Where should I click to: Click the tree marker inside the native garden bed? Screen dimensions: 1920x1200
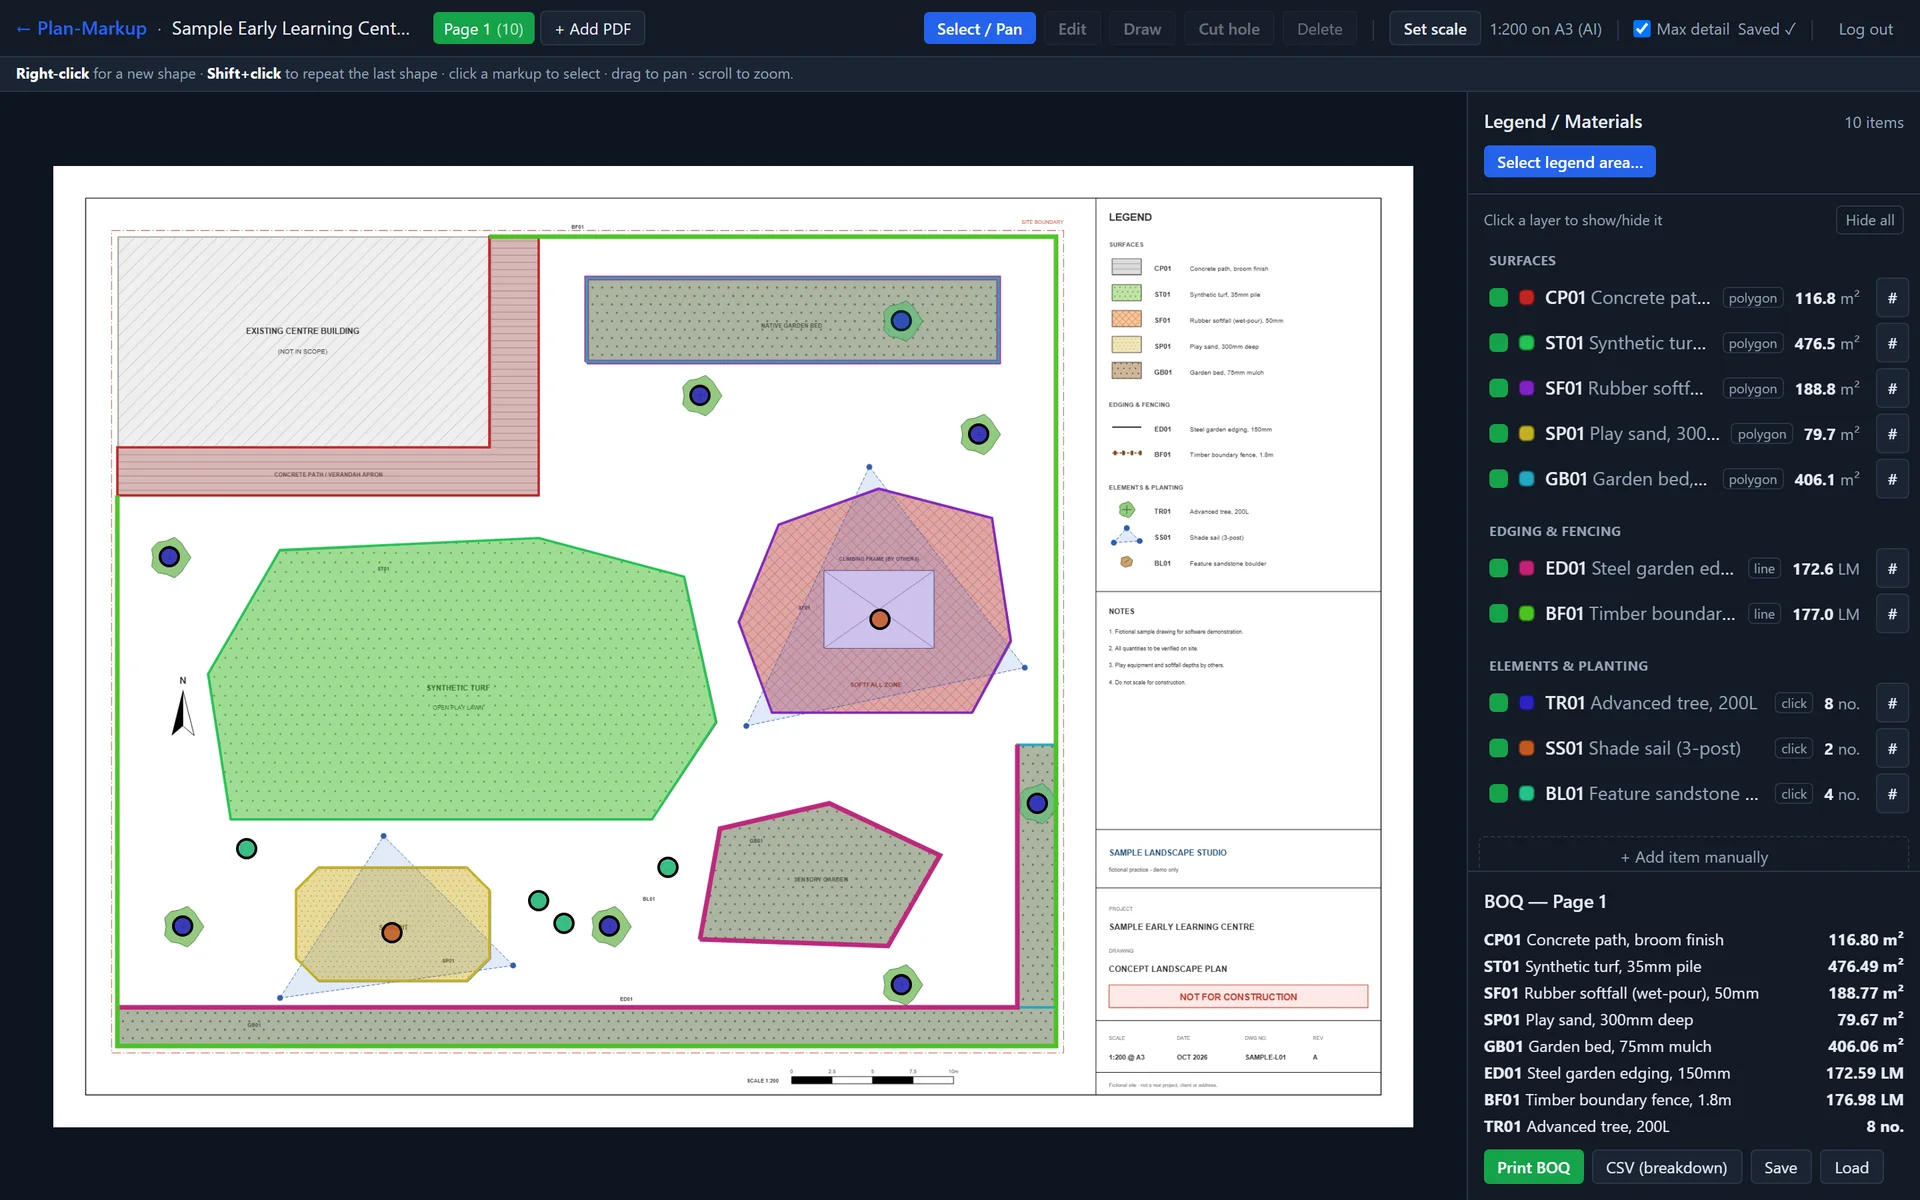tap(901, 321)
